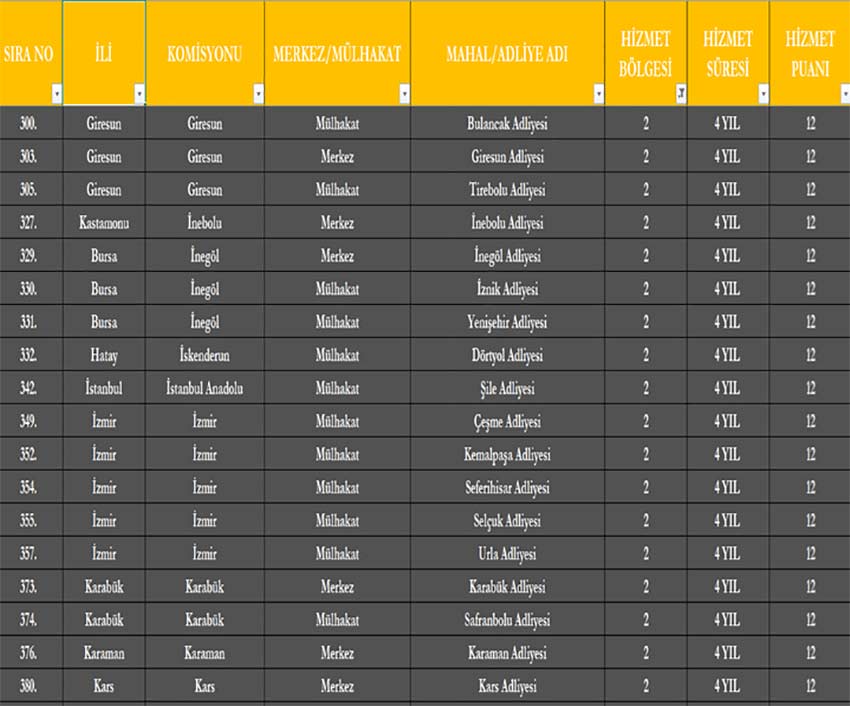Select the Hatay province cell

point(104,355)
